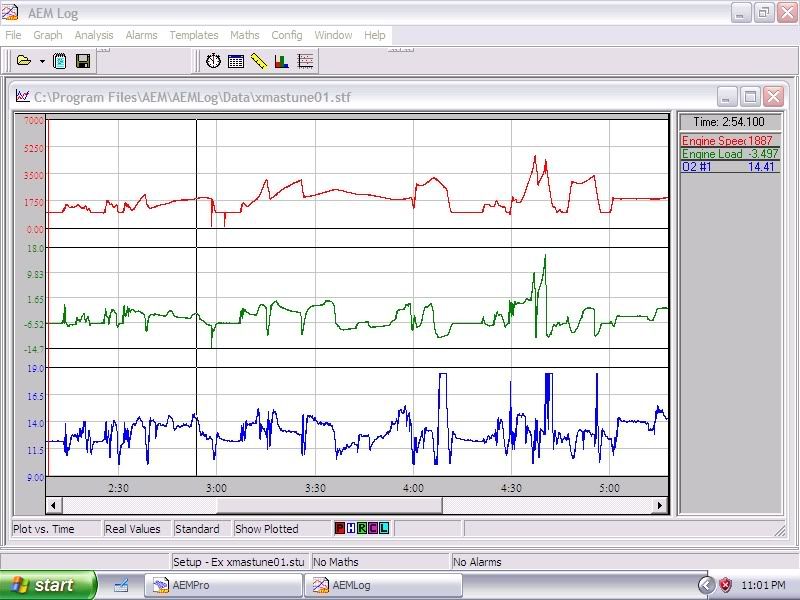800x600 pixels.
Task: Expand hidden system tray icons arrow
Action: [x=707, y=585]
